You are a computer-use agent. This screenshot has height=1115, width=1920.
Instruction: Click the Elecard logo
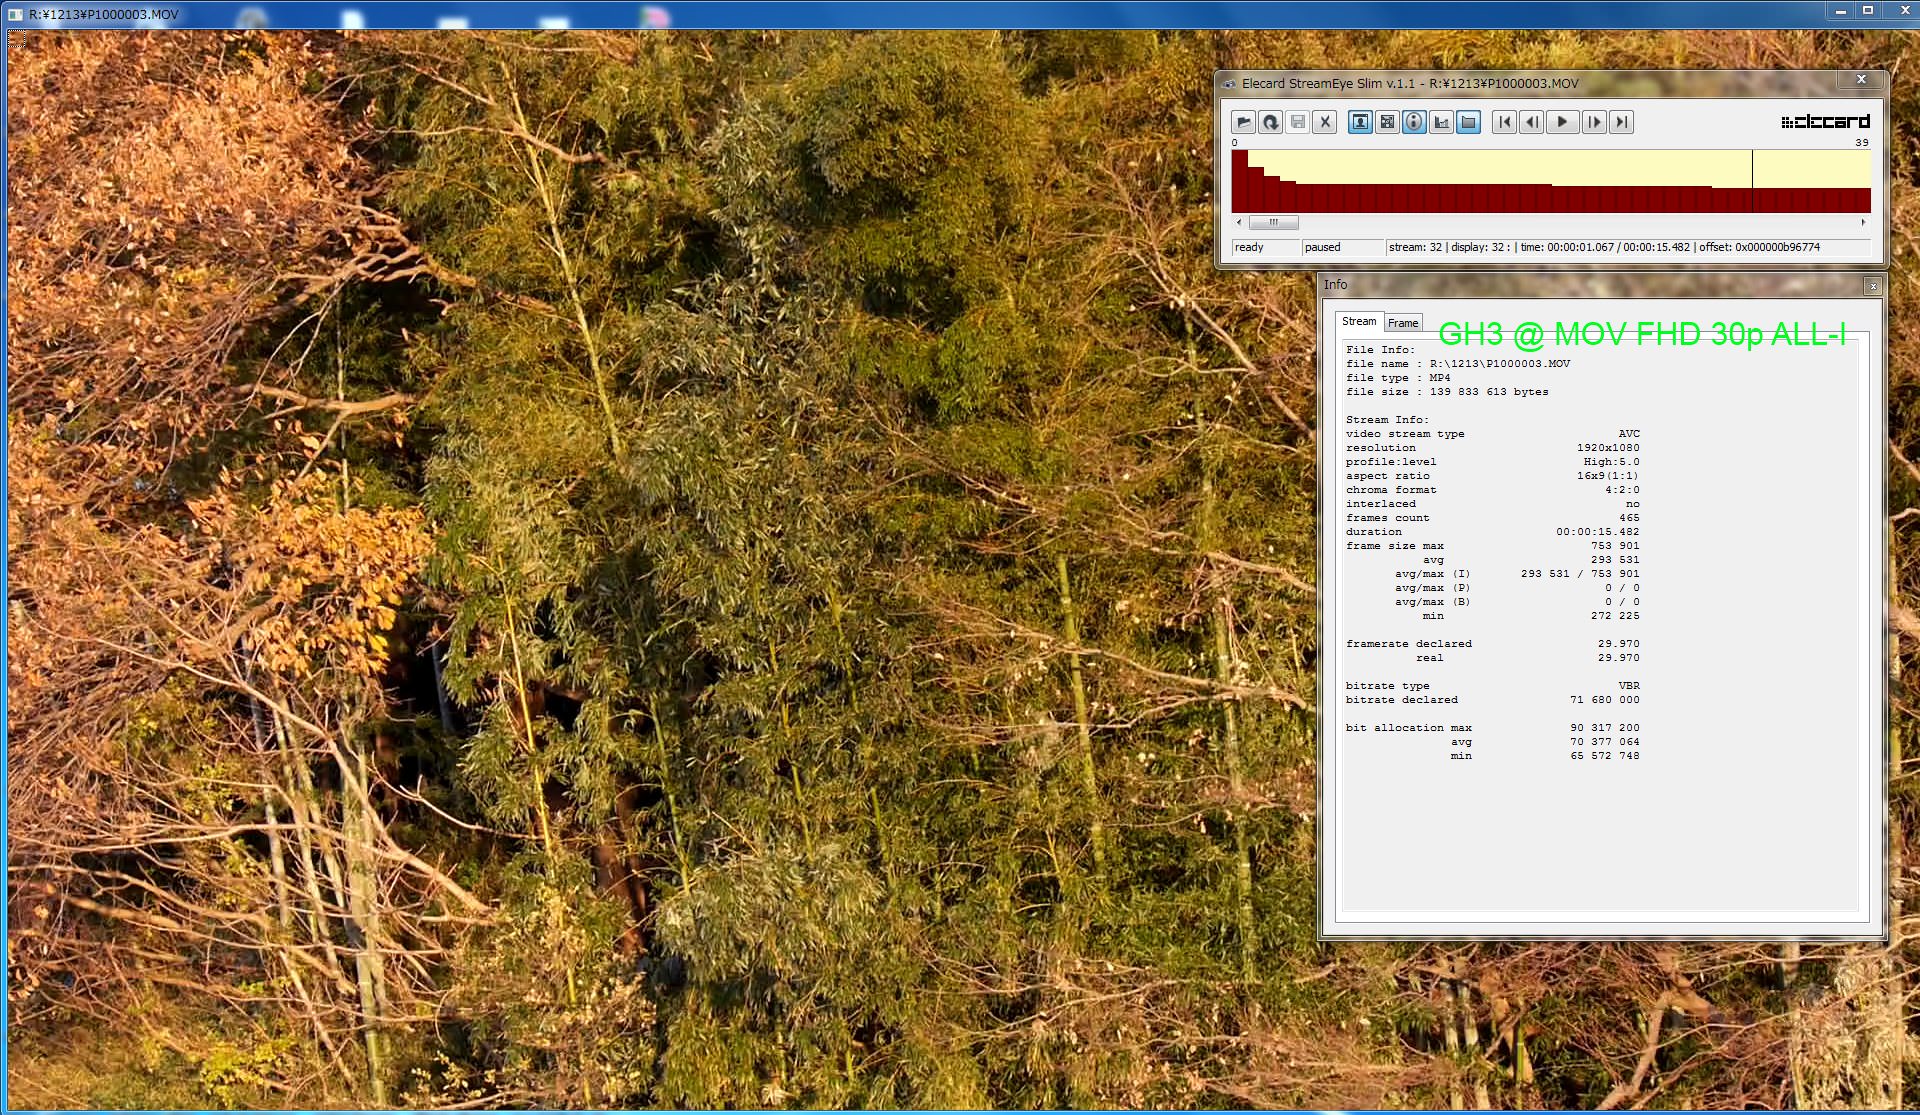[x=1825, y=122]
